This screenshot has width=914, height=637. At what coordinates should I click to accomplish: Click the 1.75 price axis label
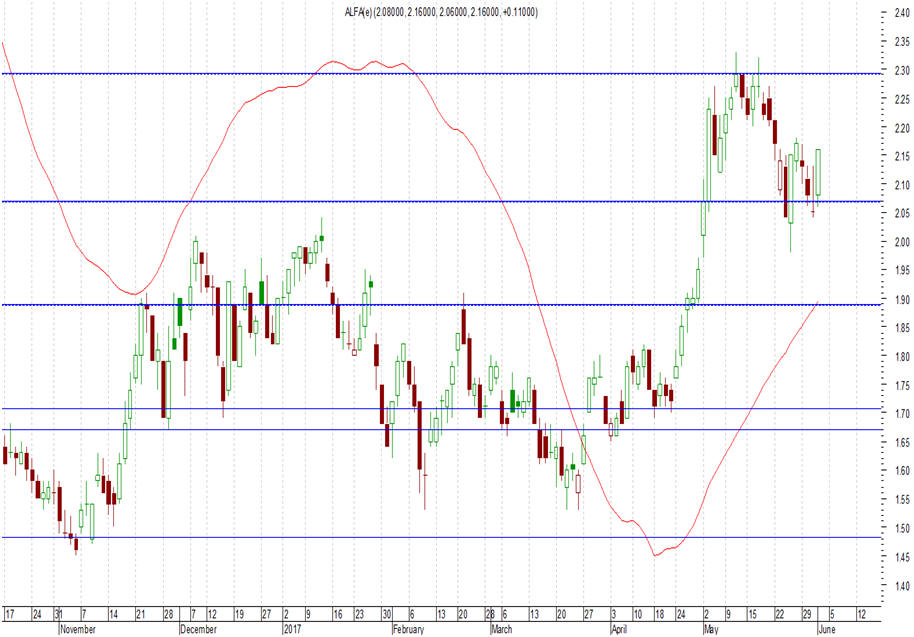point(902,386)
